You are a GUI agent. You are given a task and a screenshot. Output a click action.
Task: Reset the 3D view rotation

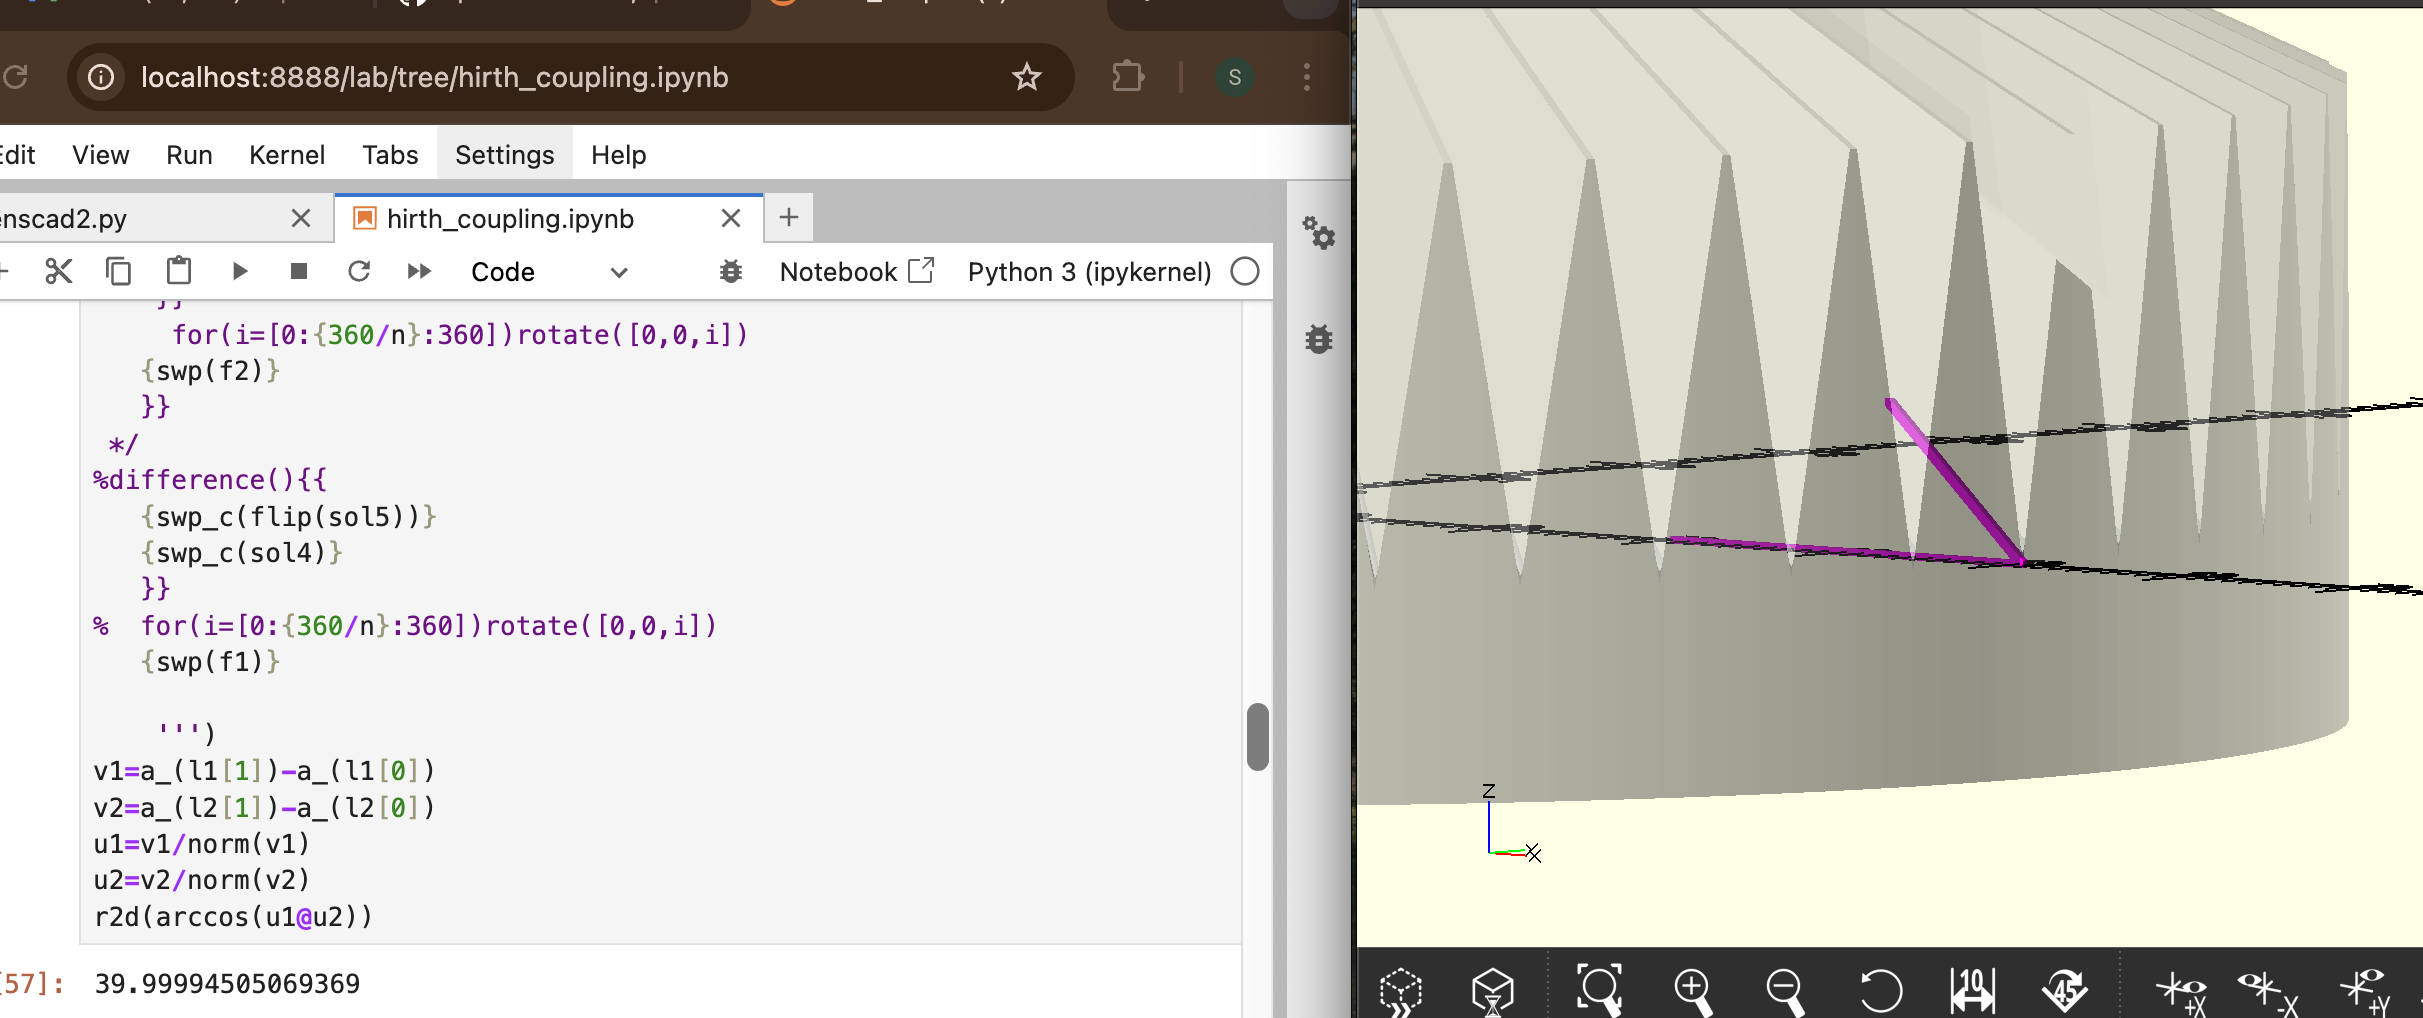tap(1880, 990)
